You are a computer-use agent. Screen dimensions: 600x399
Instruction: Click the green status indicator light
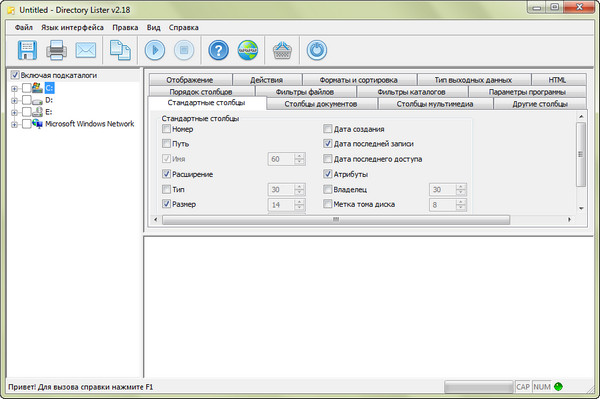pos(558,387)
